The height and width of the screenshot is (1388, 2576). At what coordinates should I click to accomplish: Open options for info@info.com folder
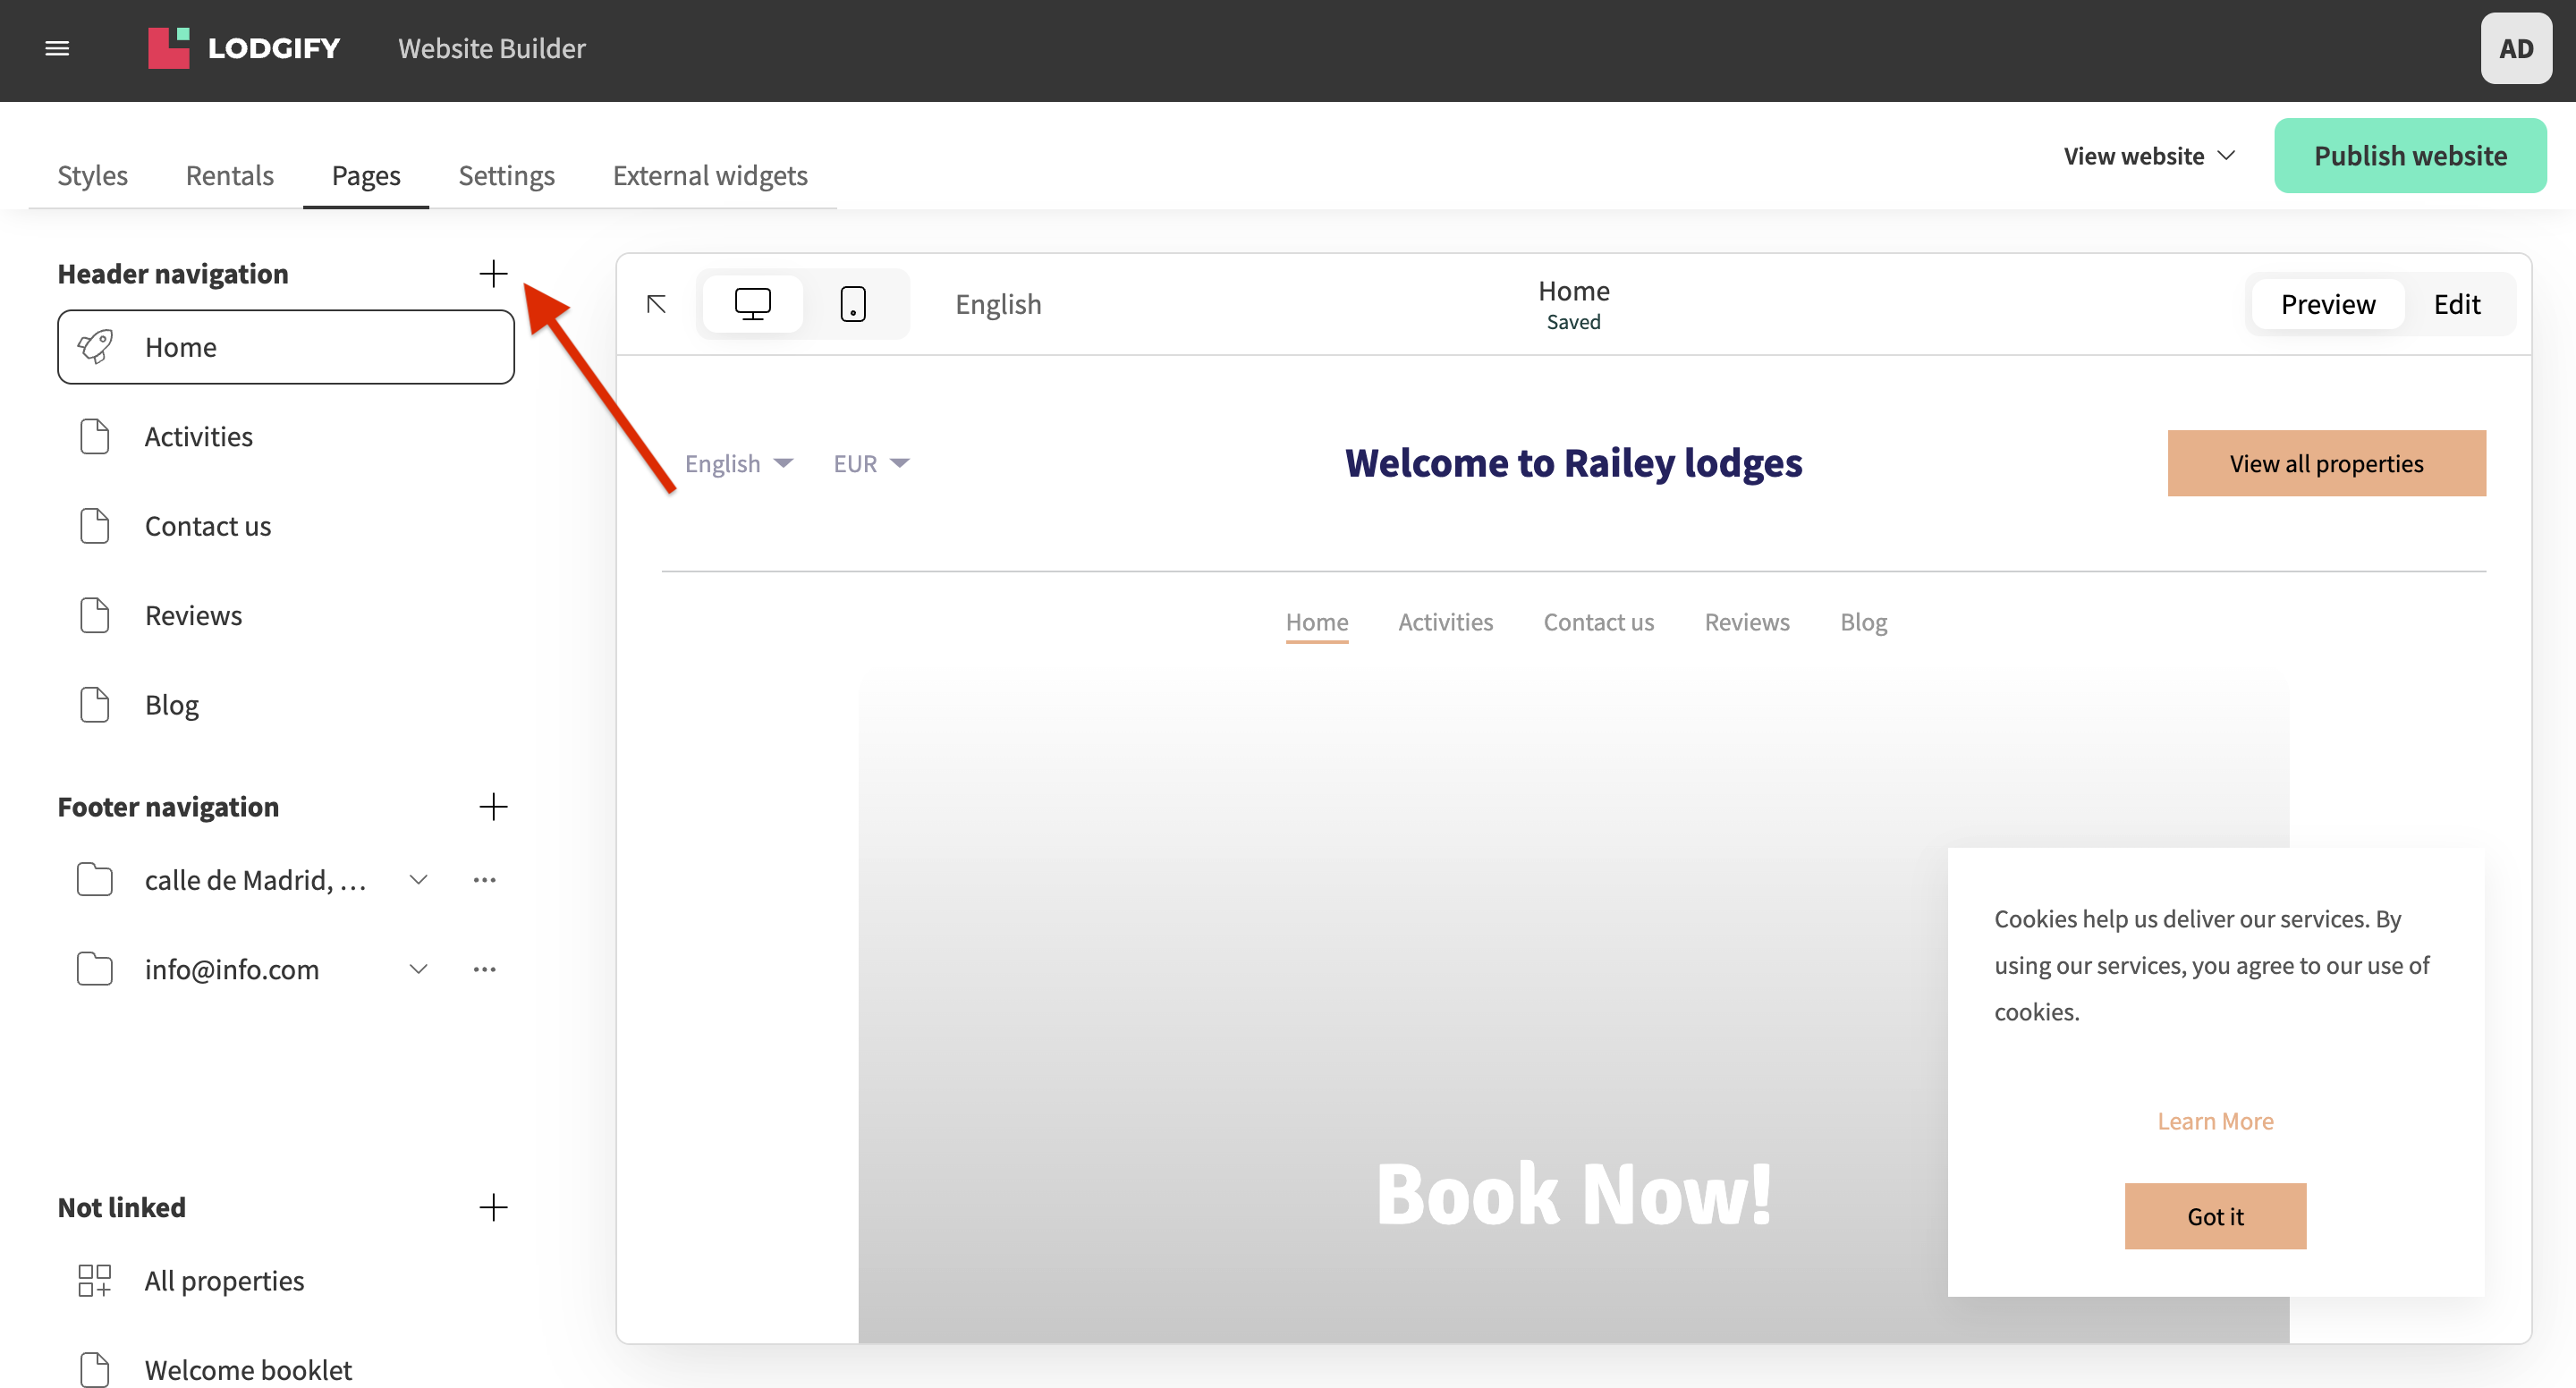point(485,969)
